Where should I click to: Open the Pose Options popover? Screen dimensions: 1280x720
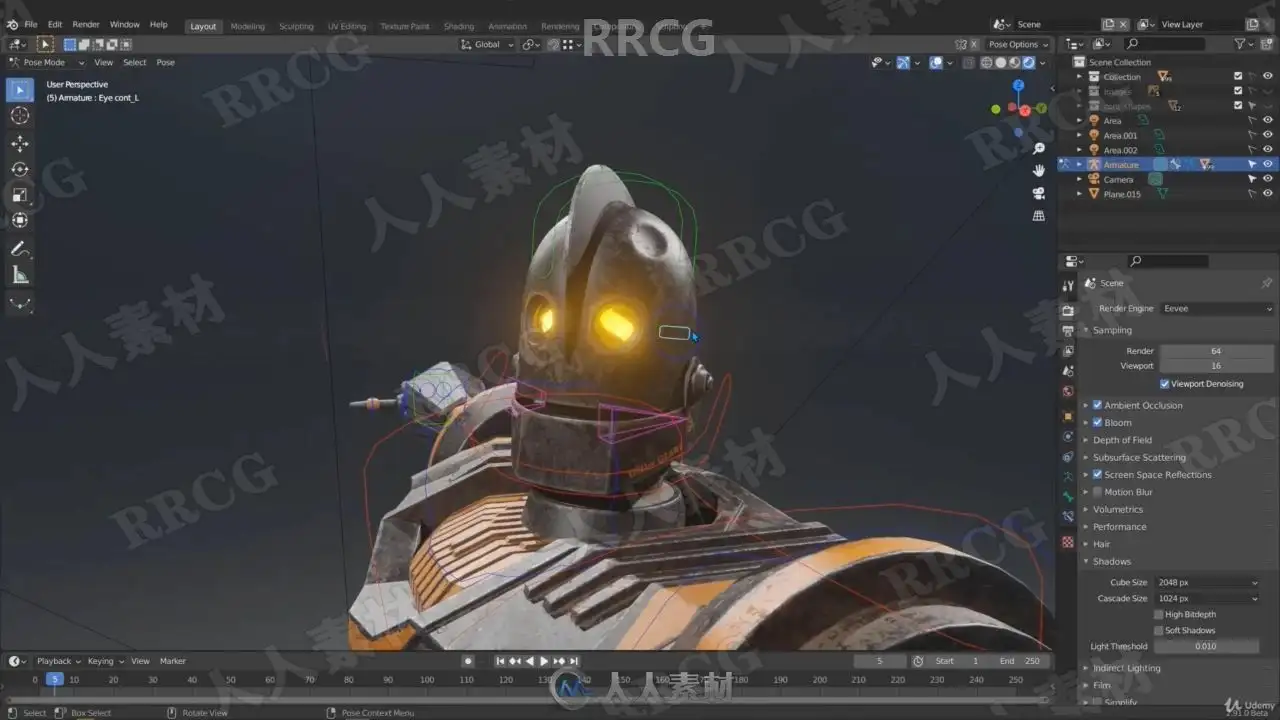[x=1018, y=44]
